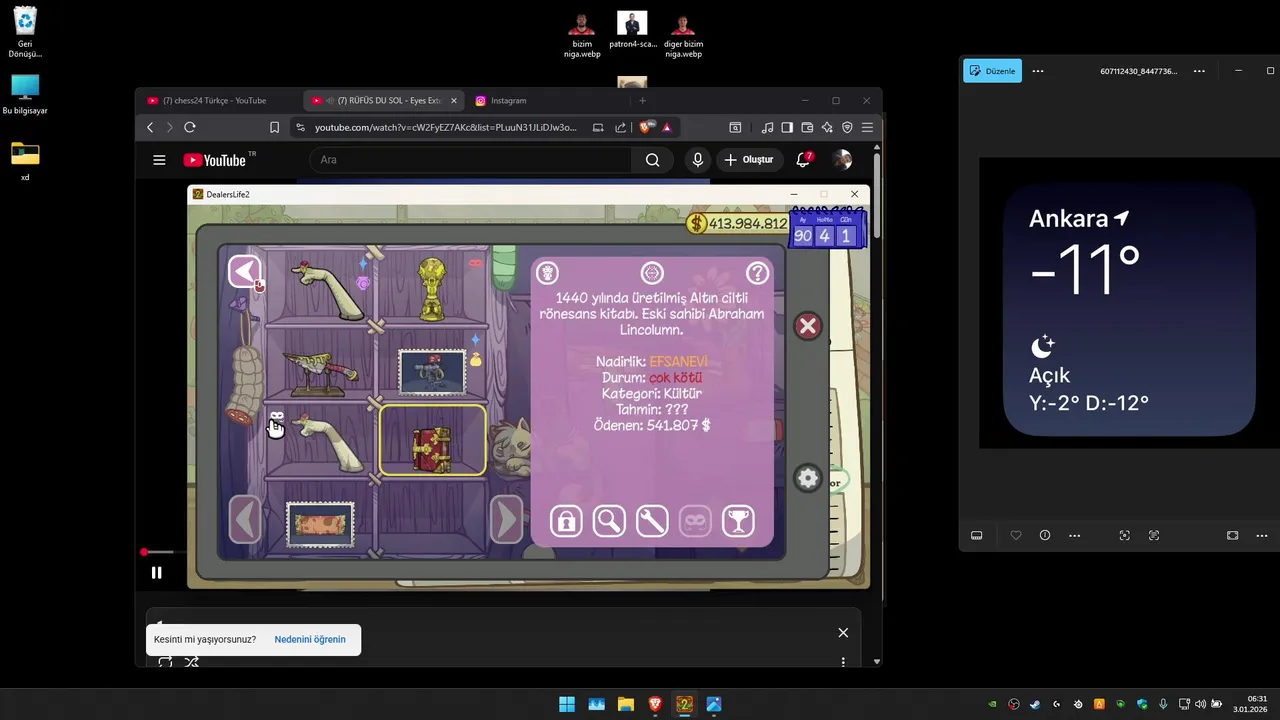Bookmark the page using the bookmark icon
1280x720 pixels.
(x=274, y=127)
